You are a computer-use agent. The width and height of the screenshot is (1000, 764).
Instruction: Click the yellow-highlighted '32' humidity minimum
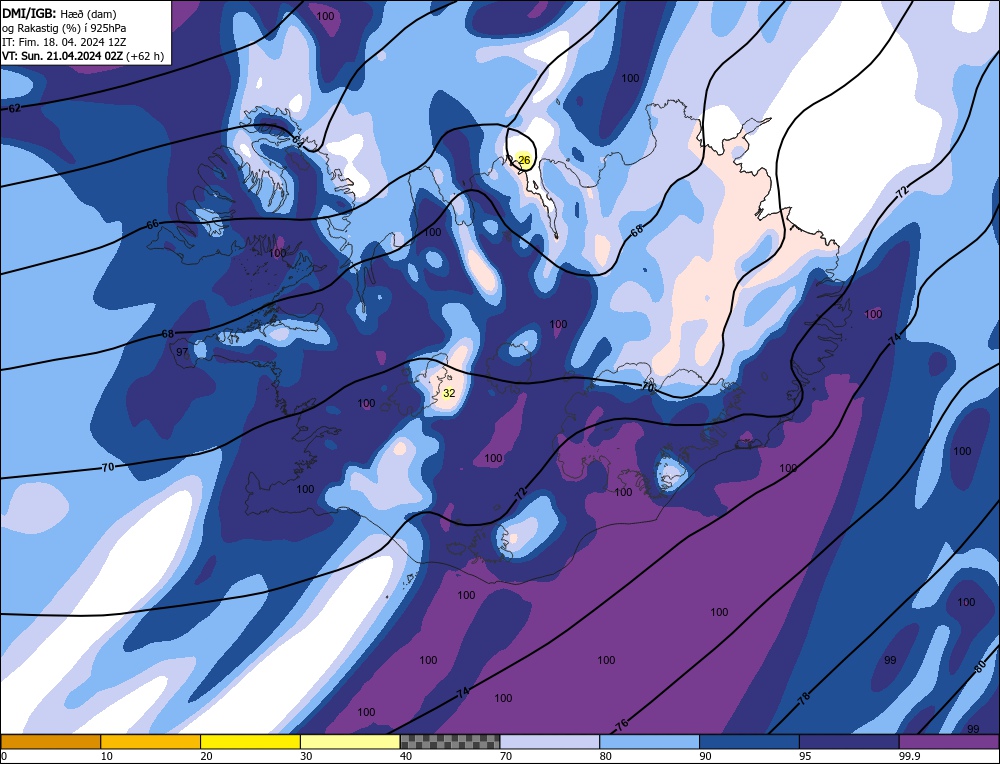[449, 393]
